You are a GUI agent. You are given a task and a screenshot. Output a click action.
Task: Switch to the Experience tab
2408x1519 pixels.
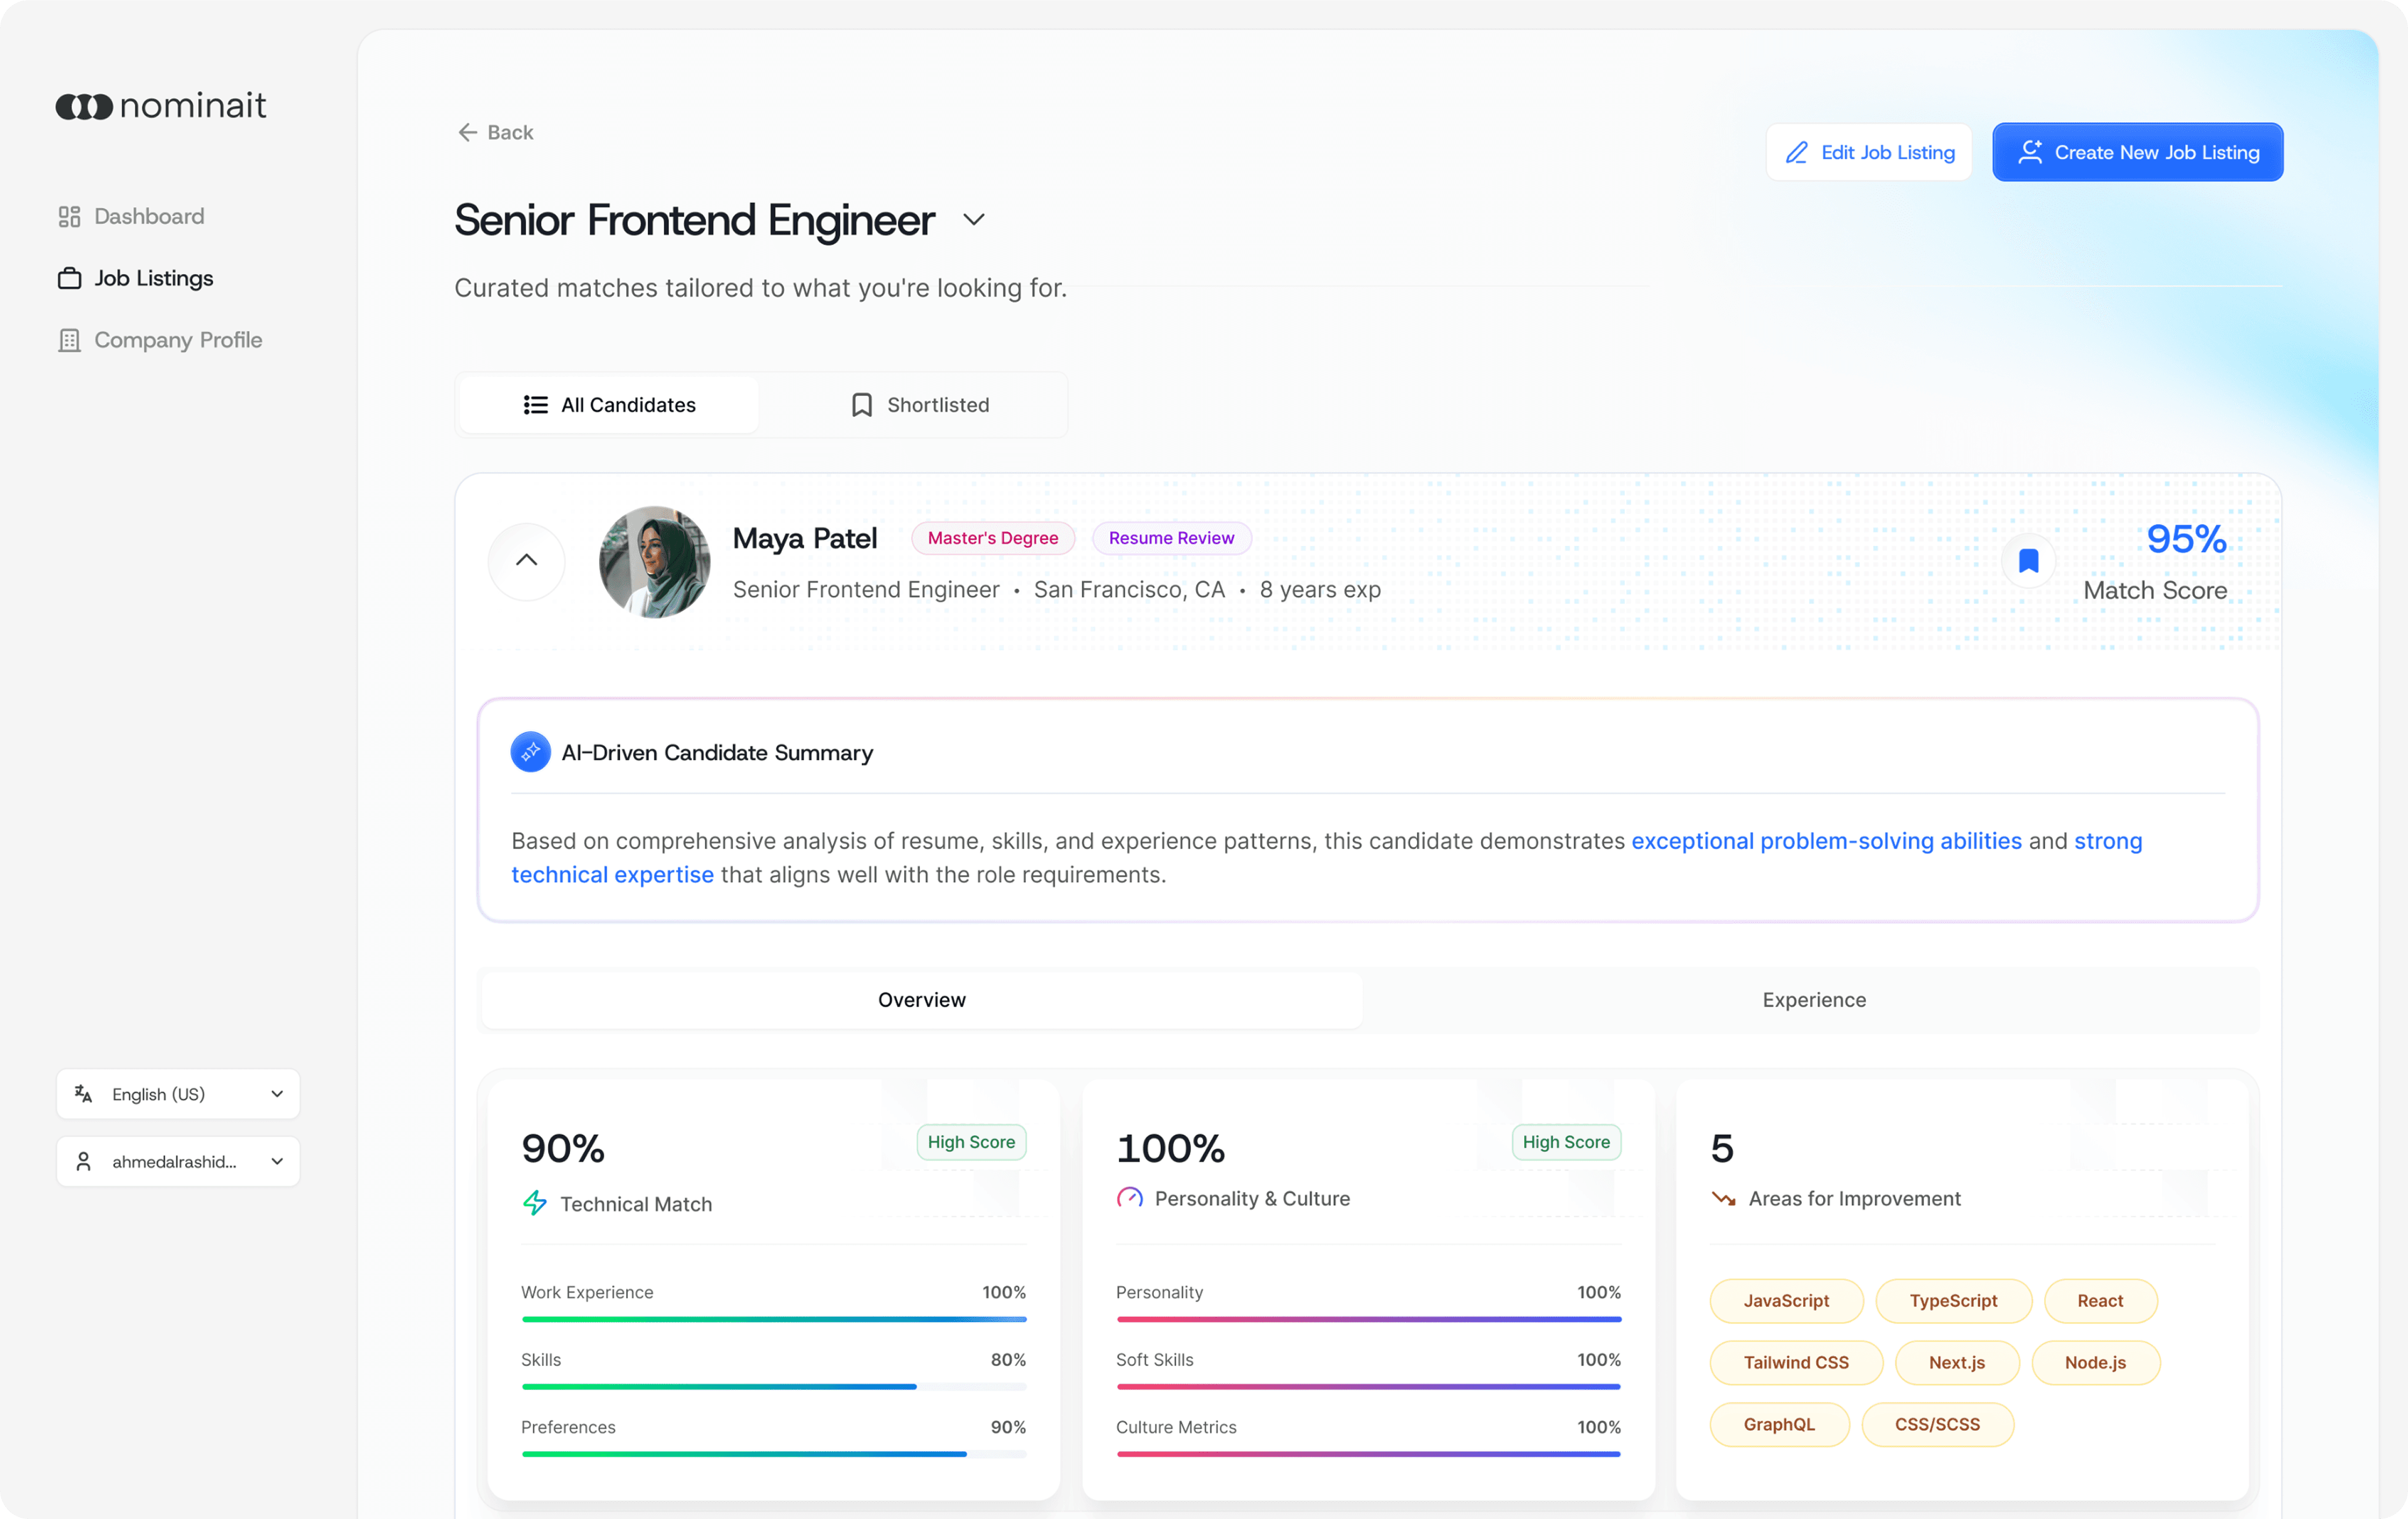point(1813,999)
